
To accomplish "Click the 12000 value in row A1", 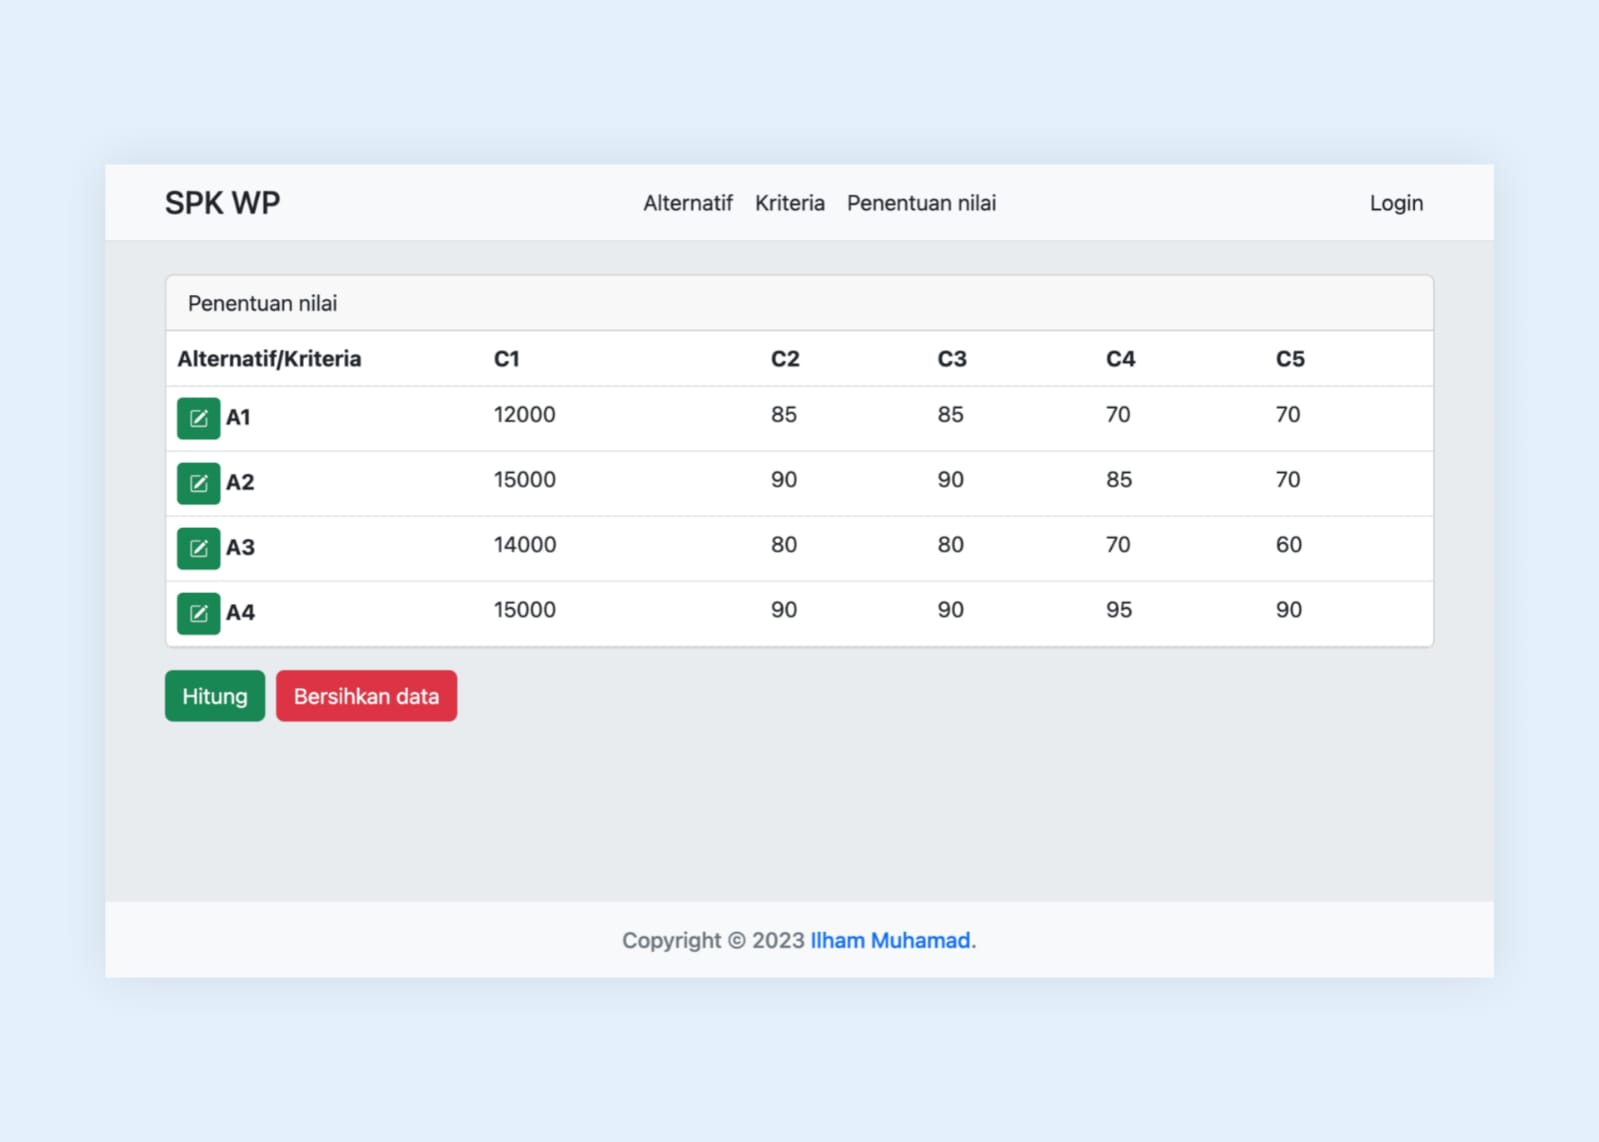I will point(524,415).
